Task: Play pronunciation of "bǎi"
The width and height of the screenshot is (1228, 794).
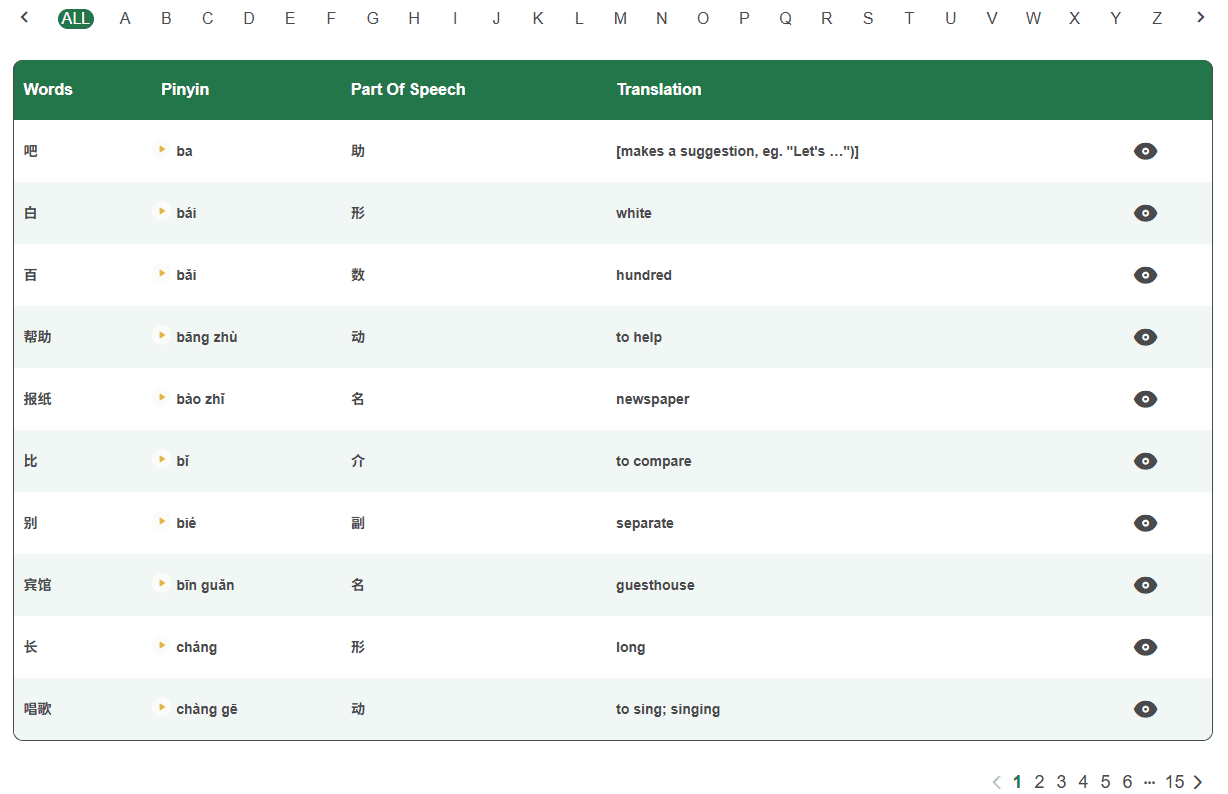Action: [161, 275]
